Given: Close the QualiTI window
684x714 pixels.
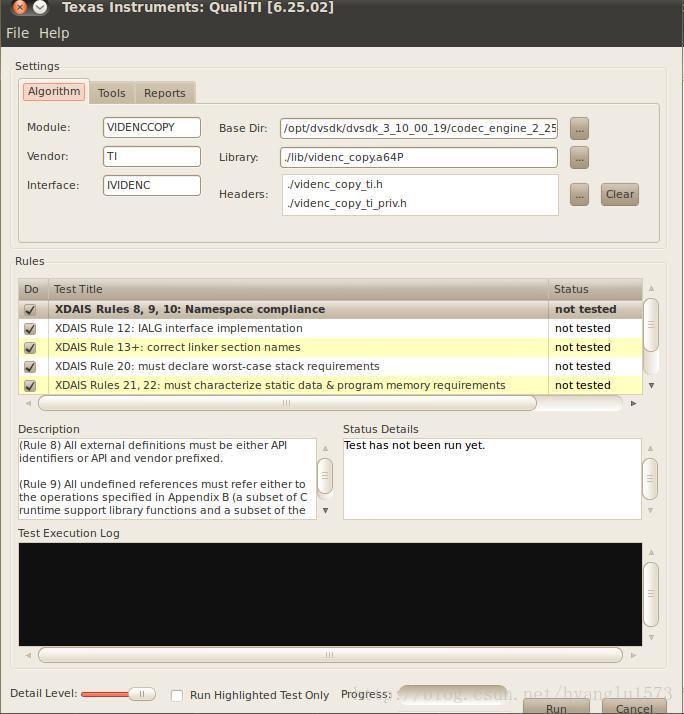Looking at the screenshot, I should click(x=20, y=7).
